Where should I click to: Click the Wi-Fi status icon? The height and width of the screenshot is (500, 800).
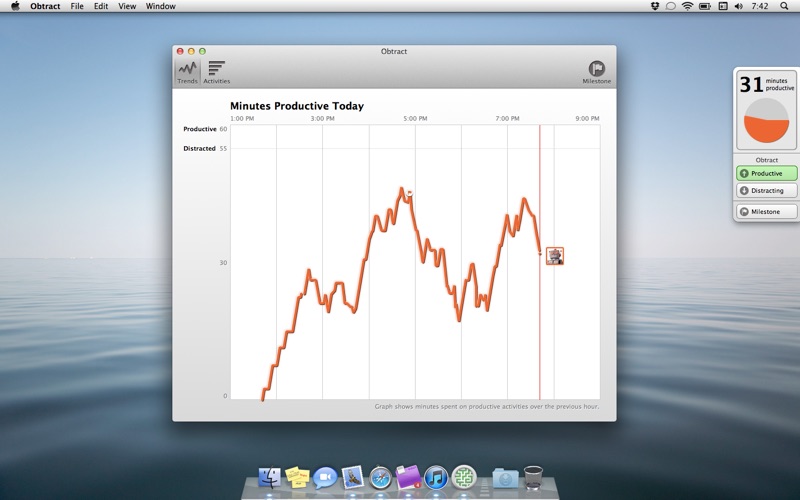pos(688,6)
